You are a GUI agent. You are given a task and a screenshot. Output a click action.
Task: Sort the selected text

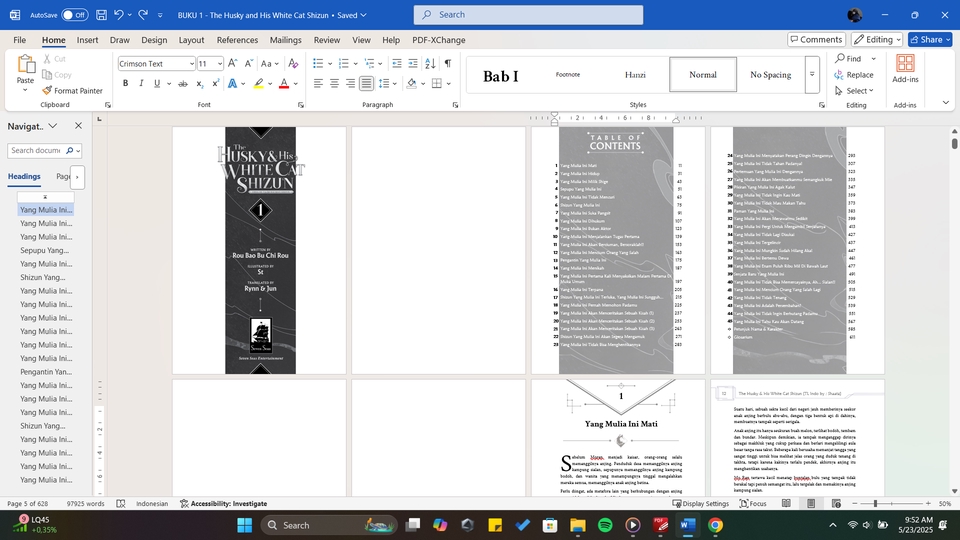pos(430,63)
